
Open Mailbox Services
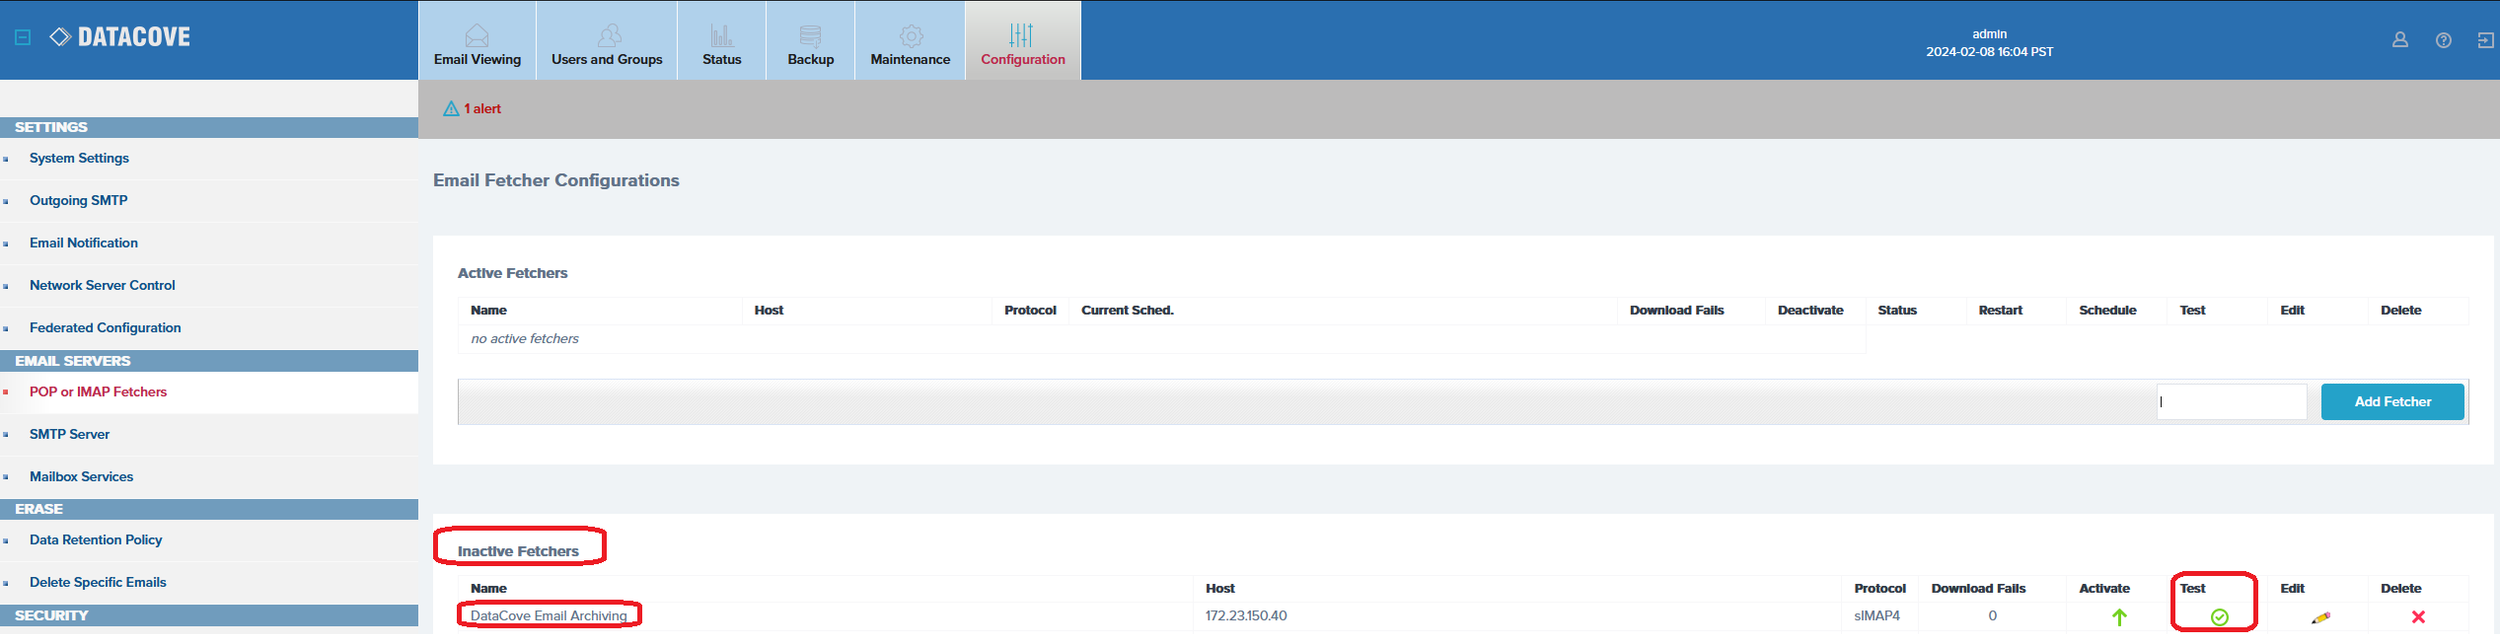[x=81, y=477]
